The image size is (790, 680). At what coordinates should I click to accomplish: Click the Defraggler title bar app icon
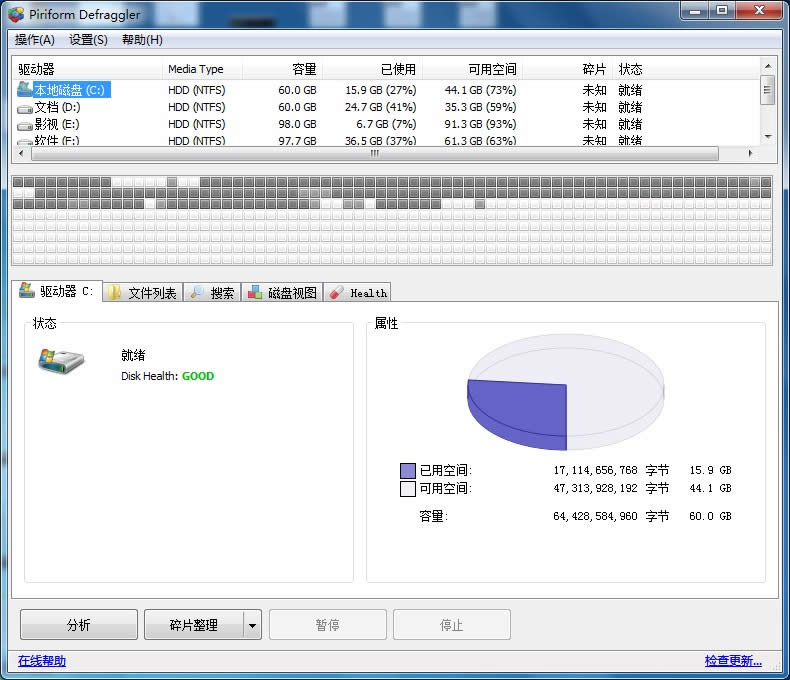[16, 12]
